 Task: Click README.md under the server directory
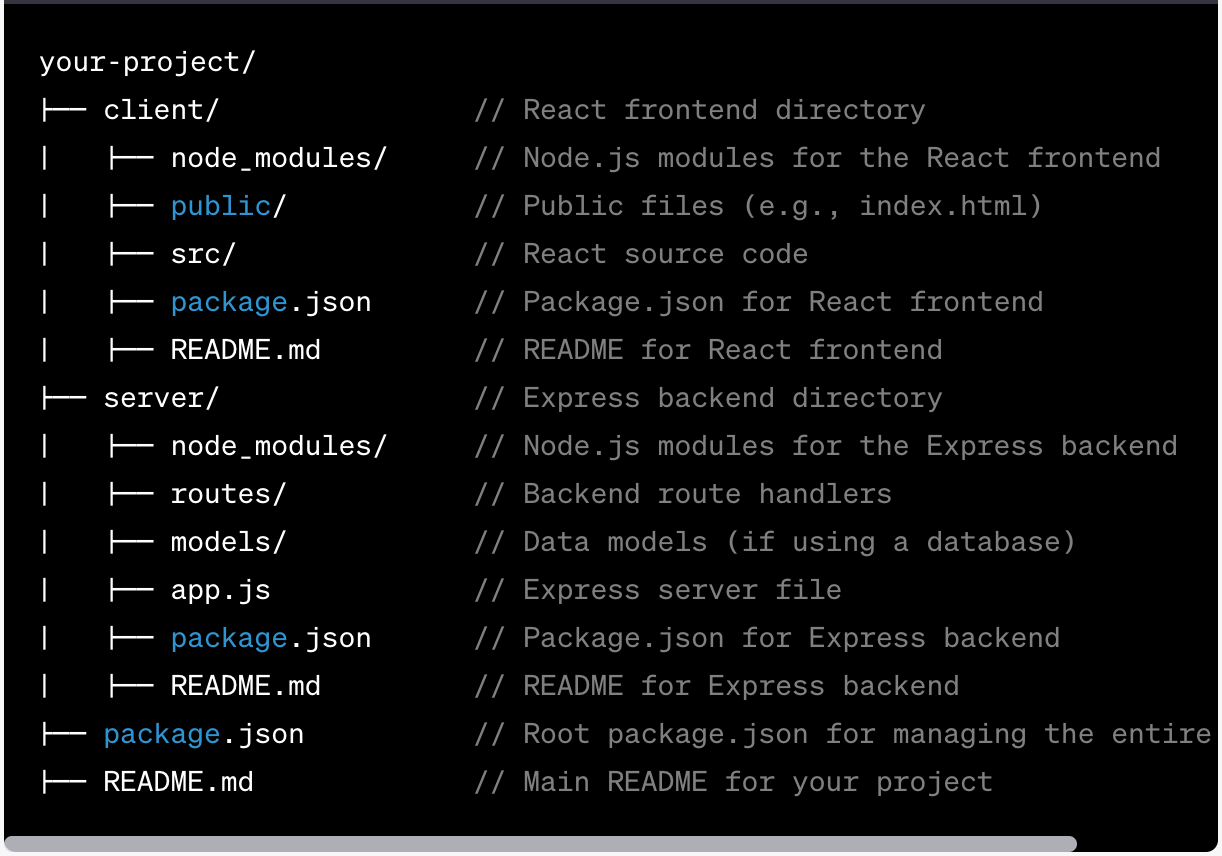246,686
